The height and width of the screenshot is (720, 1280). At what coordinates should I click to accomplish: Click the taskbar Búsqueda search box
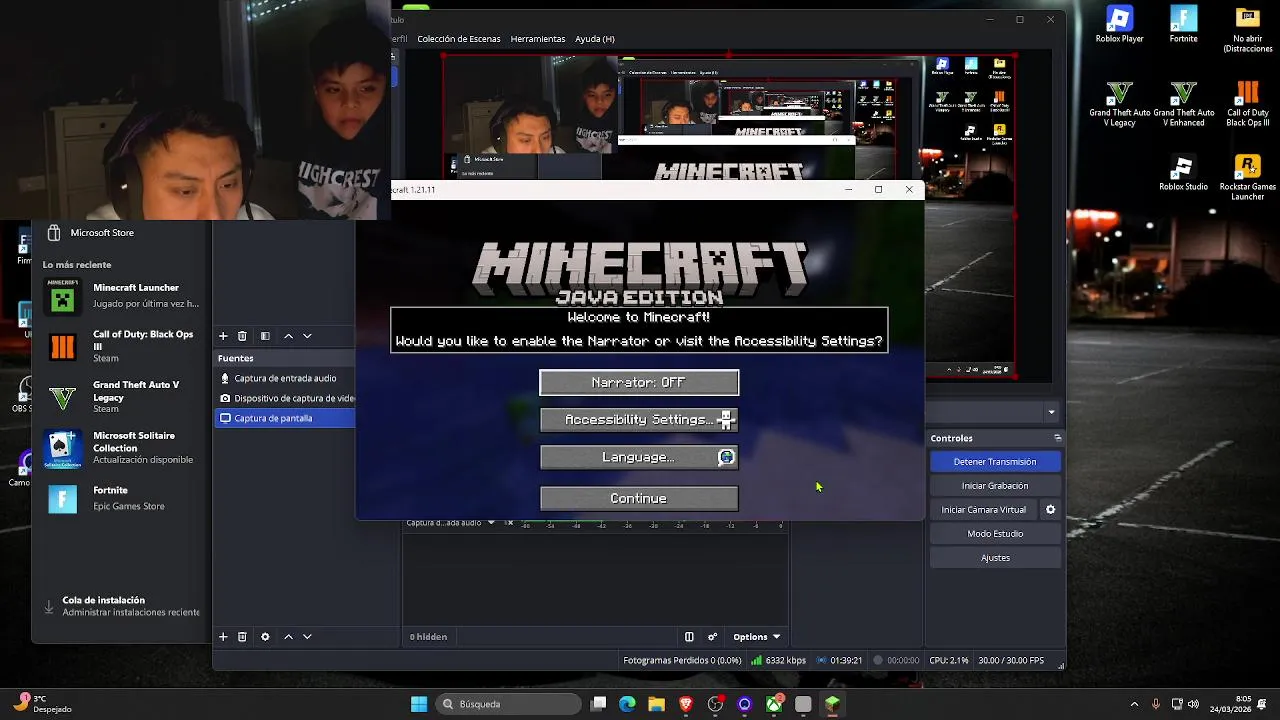[509, 704]
